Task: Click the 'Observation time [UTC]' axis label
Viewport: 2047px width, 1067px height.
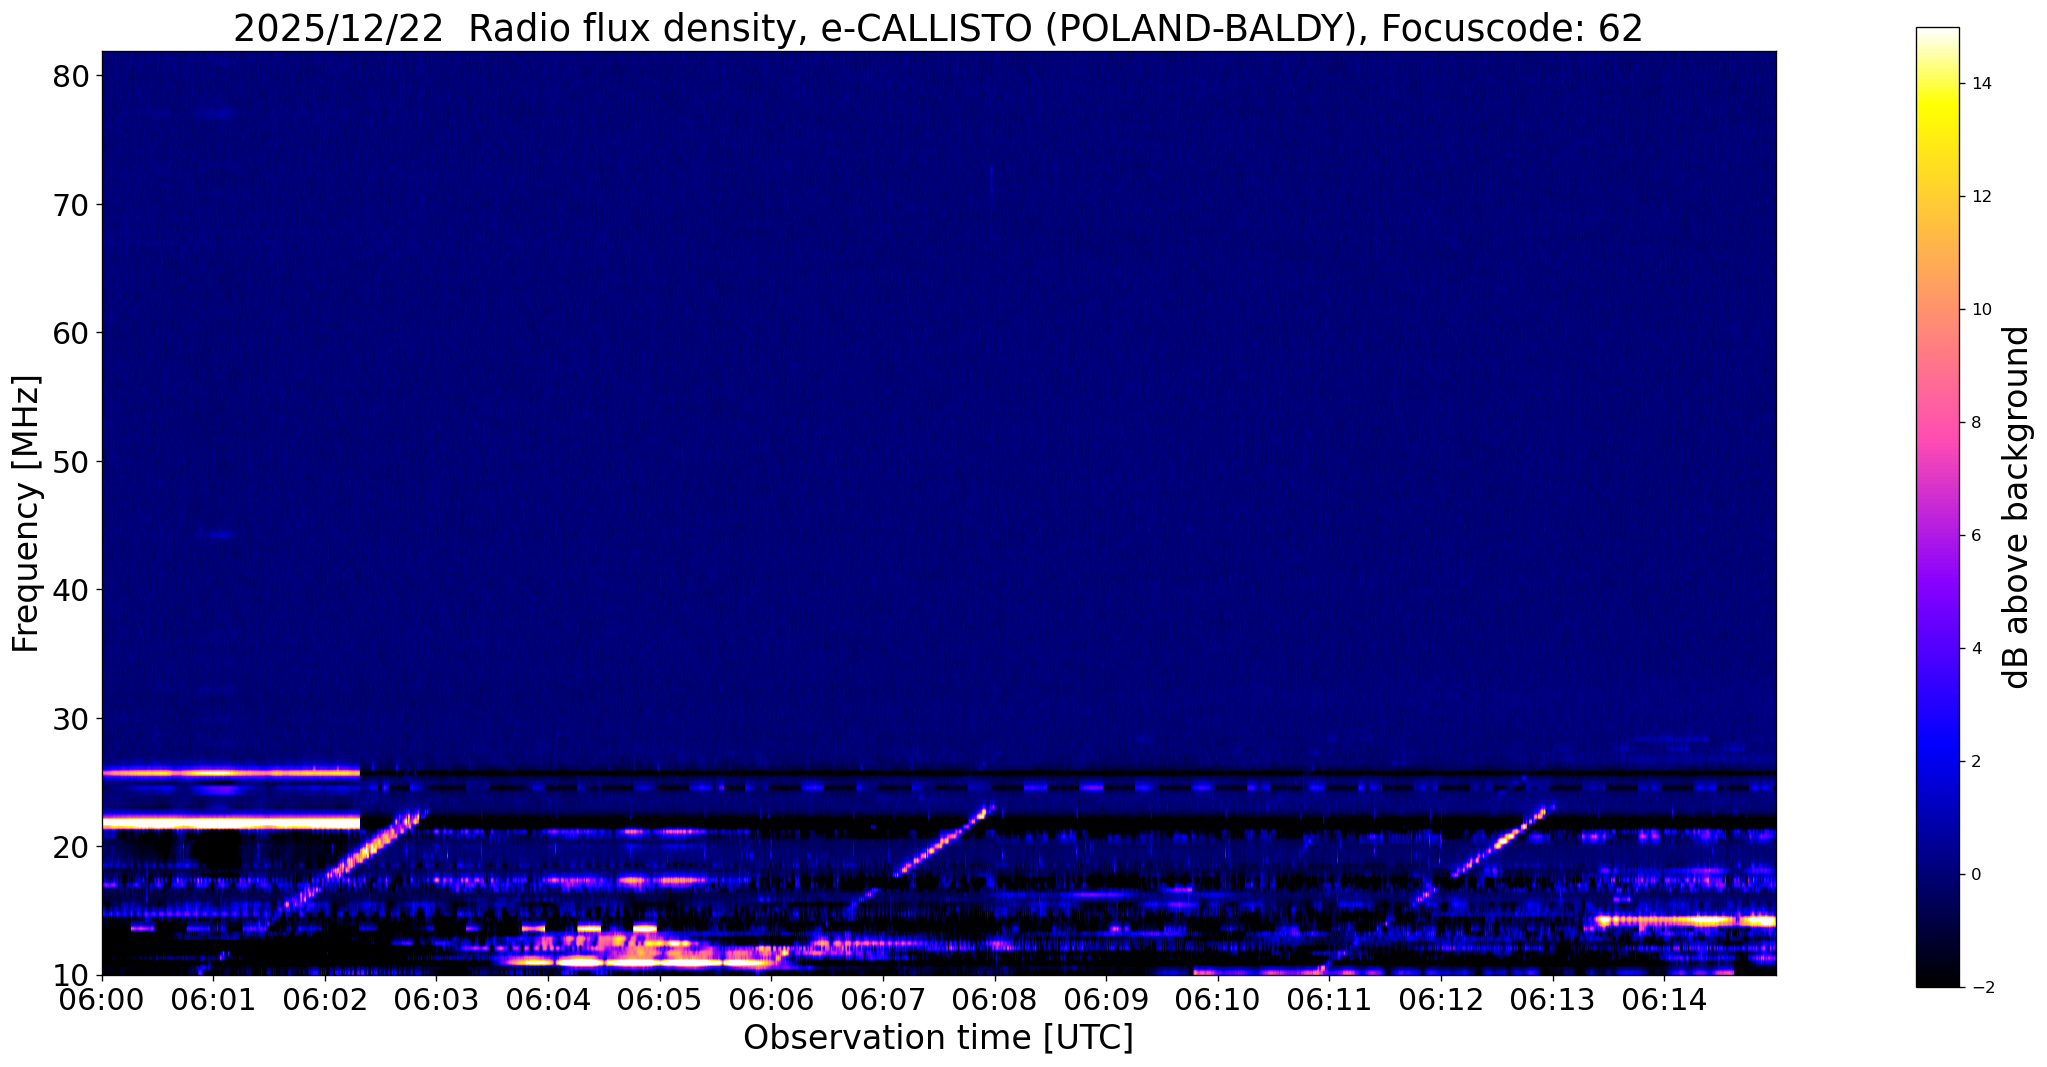Action: (938, 1038)
